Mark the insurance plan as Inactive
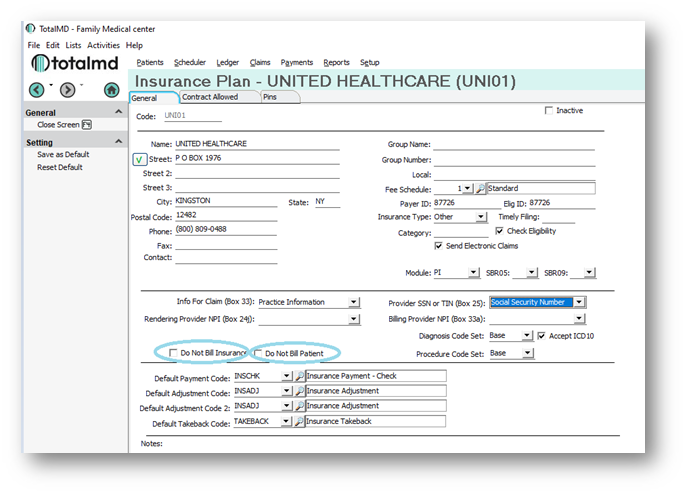This screenshot has width=687, height=495. [x=548, y=111]
